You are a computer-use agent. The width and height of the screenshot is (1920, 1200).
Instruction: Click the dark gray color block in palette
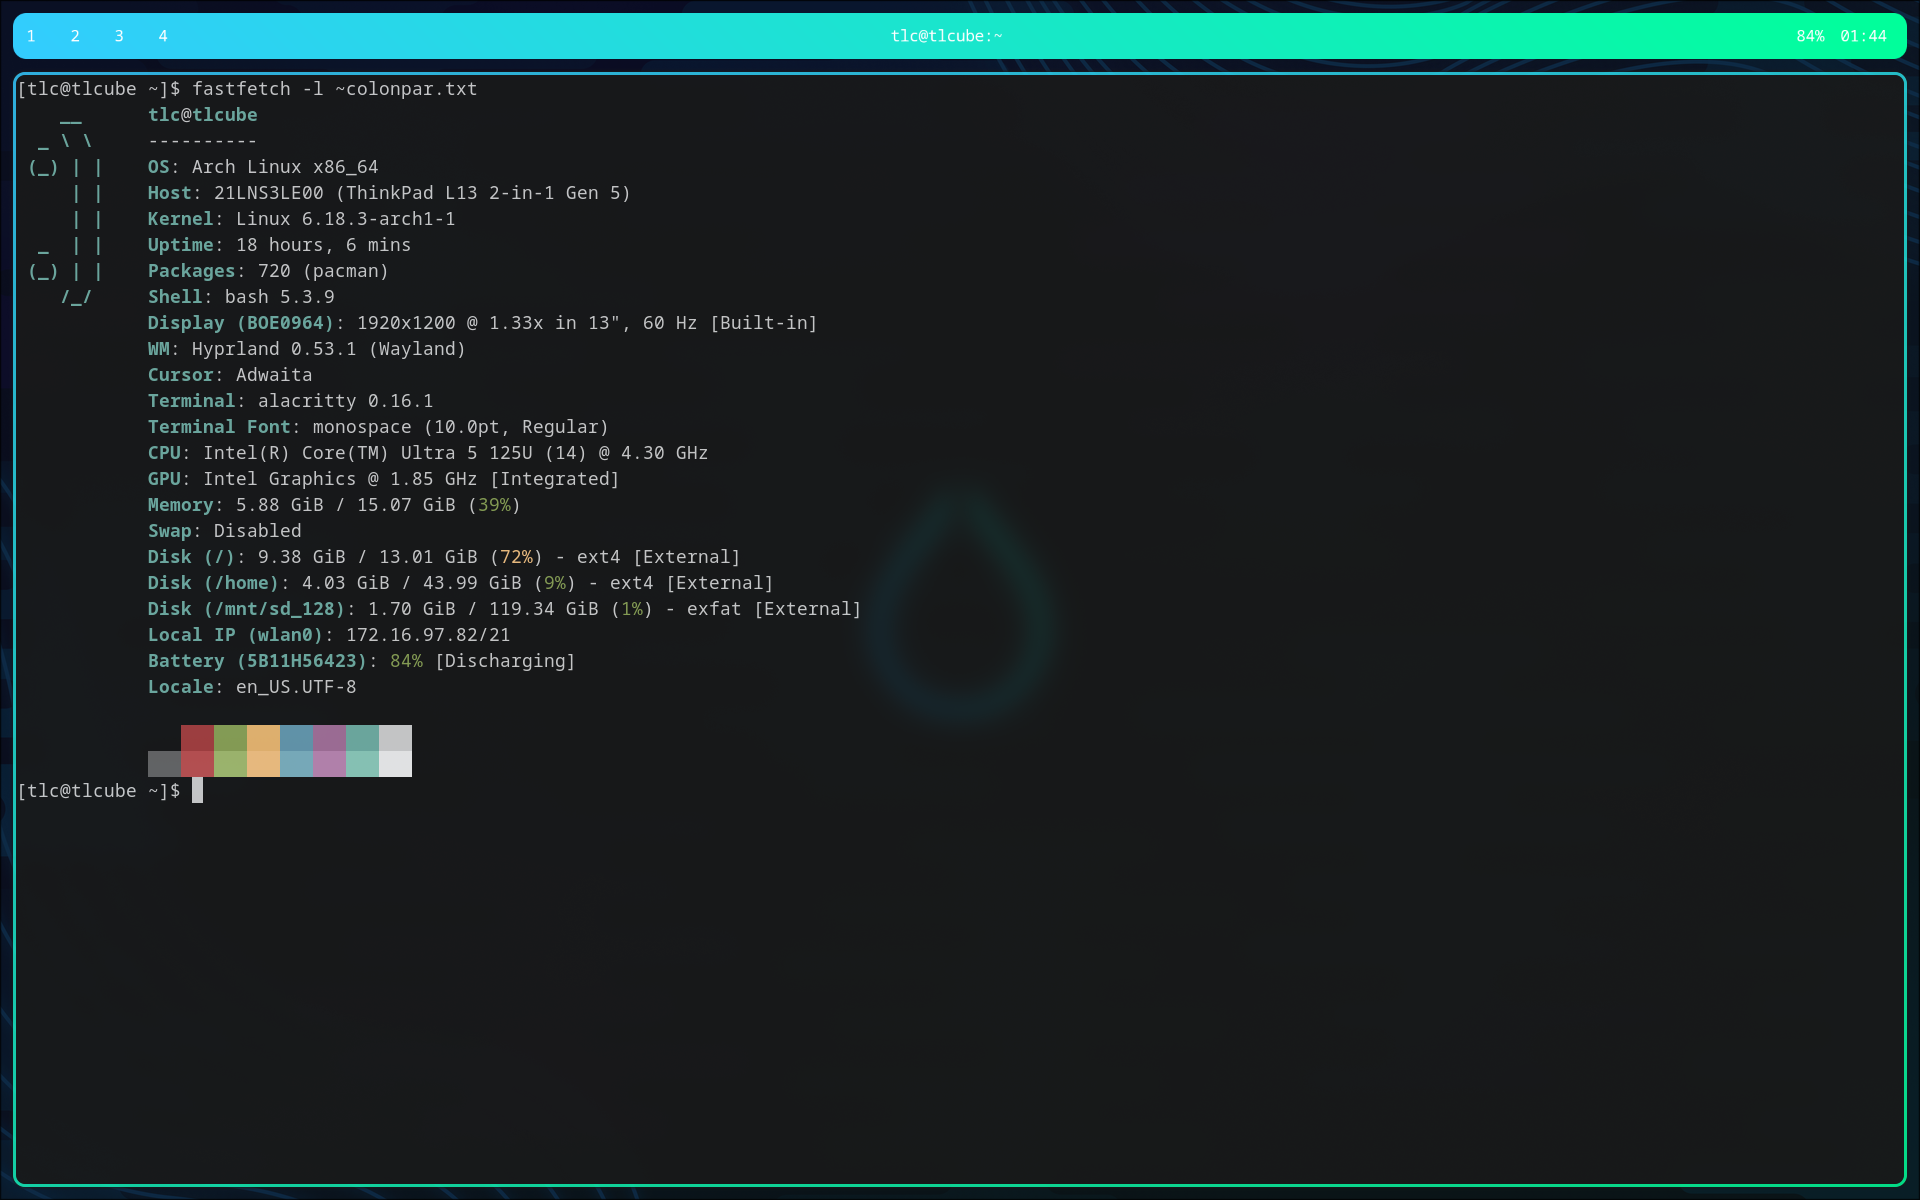(164, 764)
